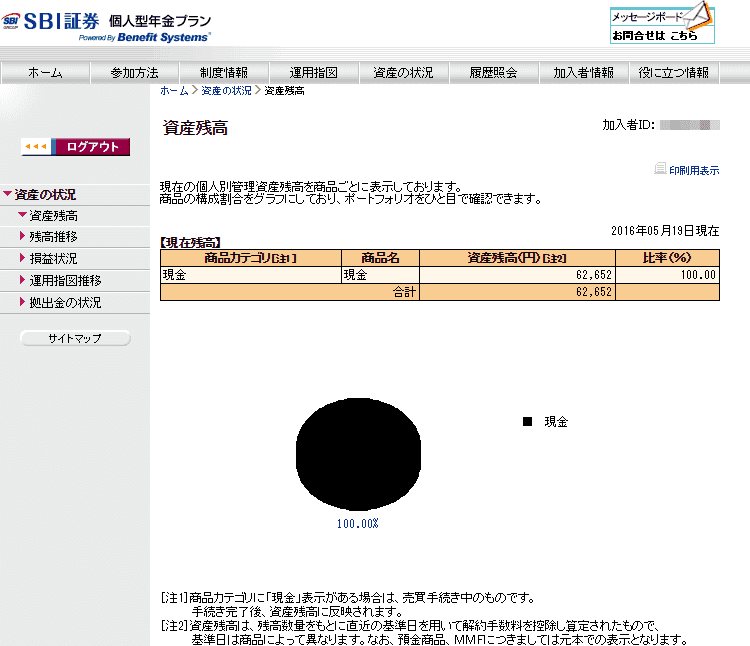The width and height of the screenshot is (750, 646).
Task: Click the printer icon beside 印刷用表示
Action: click(x=661, y=168)
